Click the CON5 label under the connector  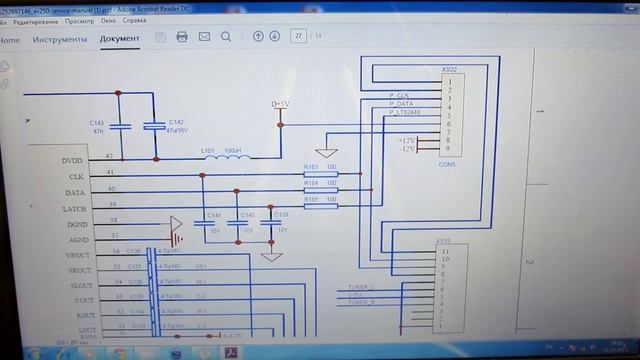(447, 164)
